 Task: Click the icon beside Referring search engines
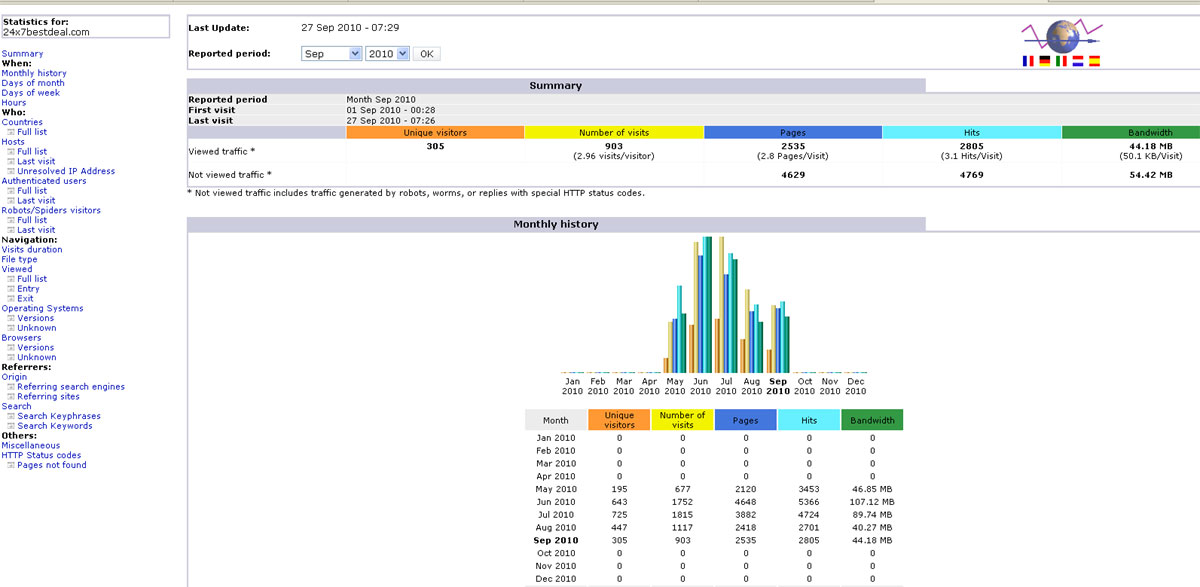[x=11, y=387]
